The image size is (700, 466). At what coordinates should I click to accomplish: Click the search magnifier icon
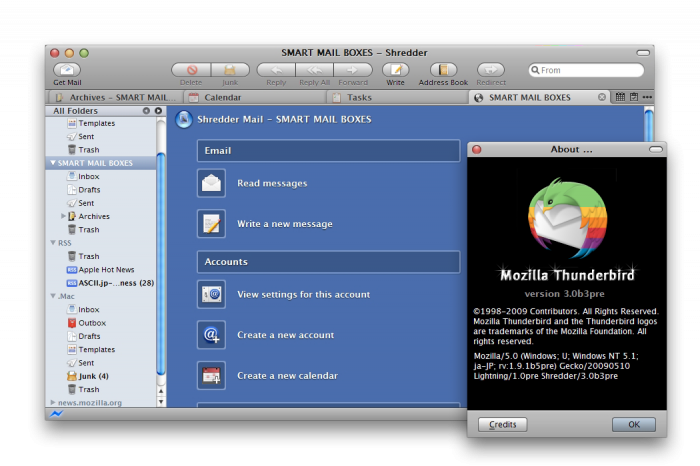[535, 70]
